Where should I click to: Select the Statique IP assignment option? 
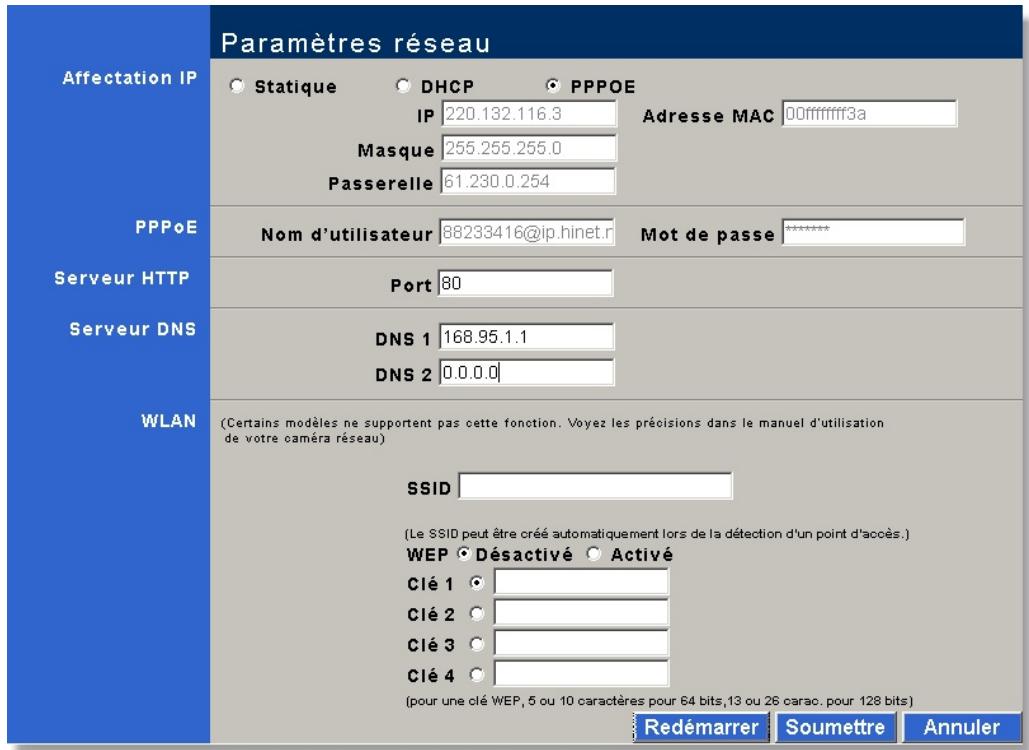click(236, 85)
